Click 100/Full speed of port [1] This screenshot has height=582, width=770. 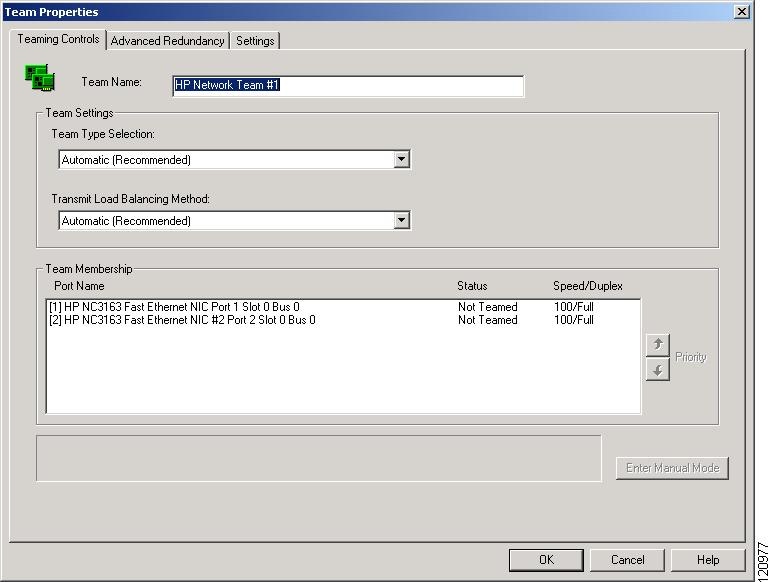tap(574, 307)
